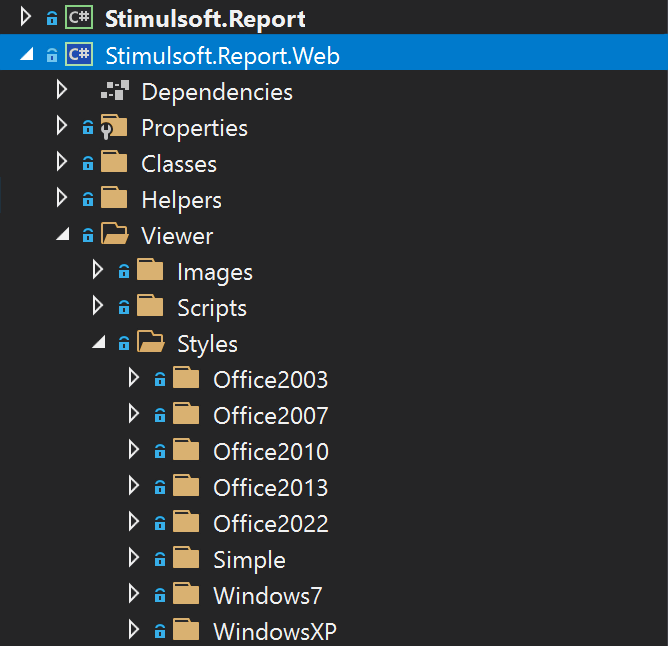This screenshot has height=646, width=668.
Task: Select the Windows7 label
Action: (268, 596)
